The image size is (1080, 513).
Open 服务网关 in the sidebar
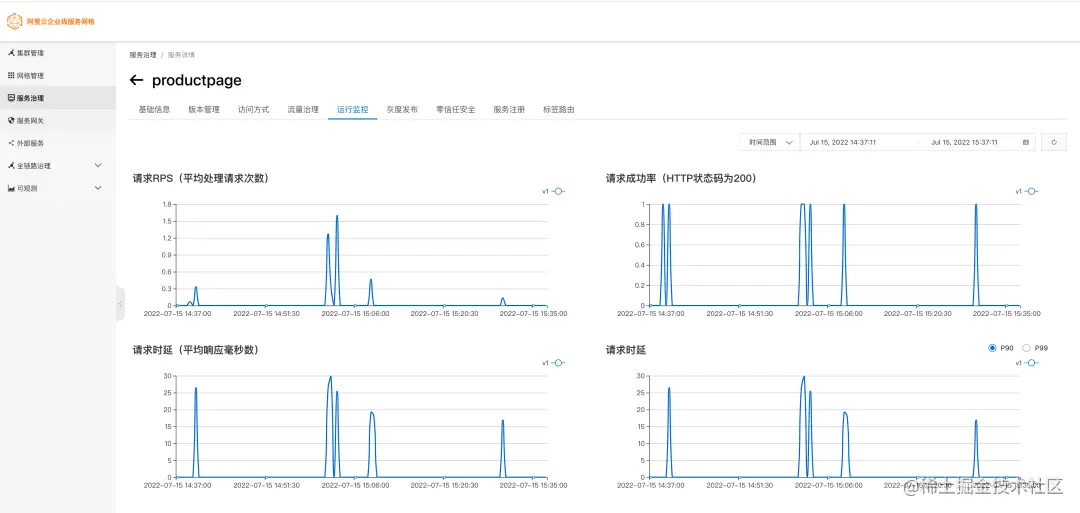(58, 121)
